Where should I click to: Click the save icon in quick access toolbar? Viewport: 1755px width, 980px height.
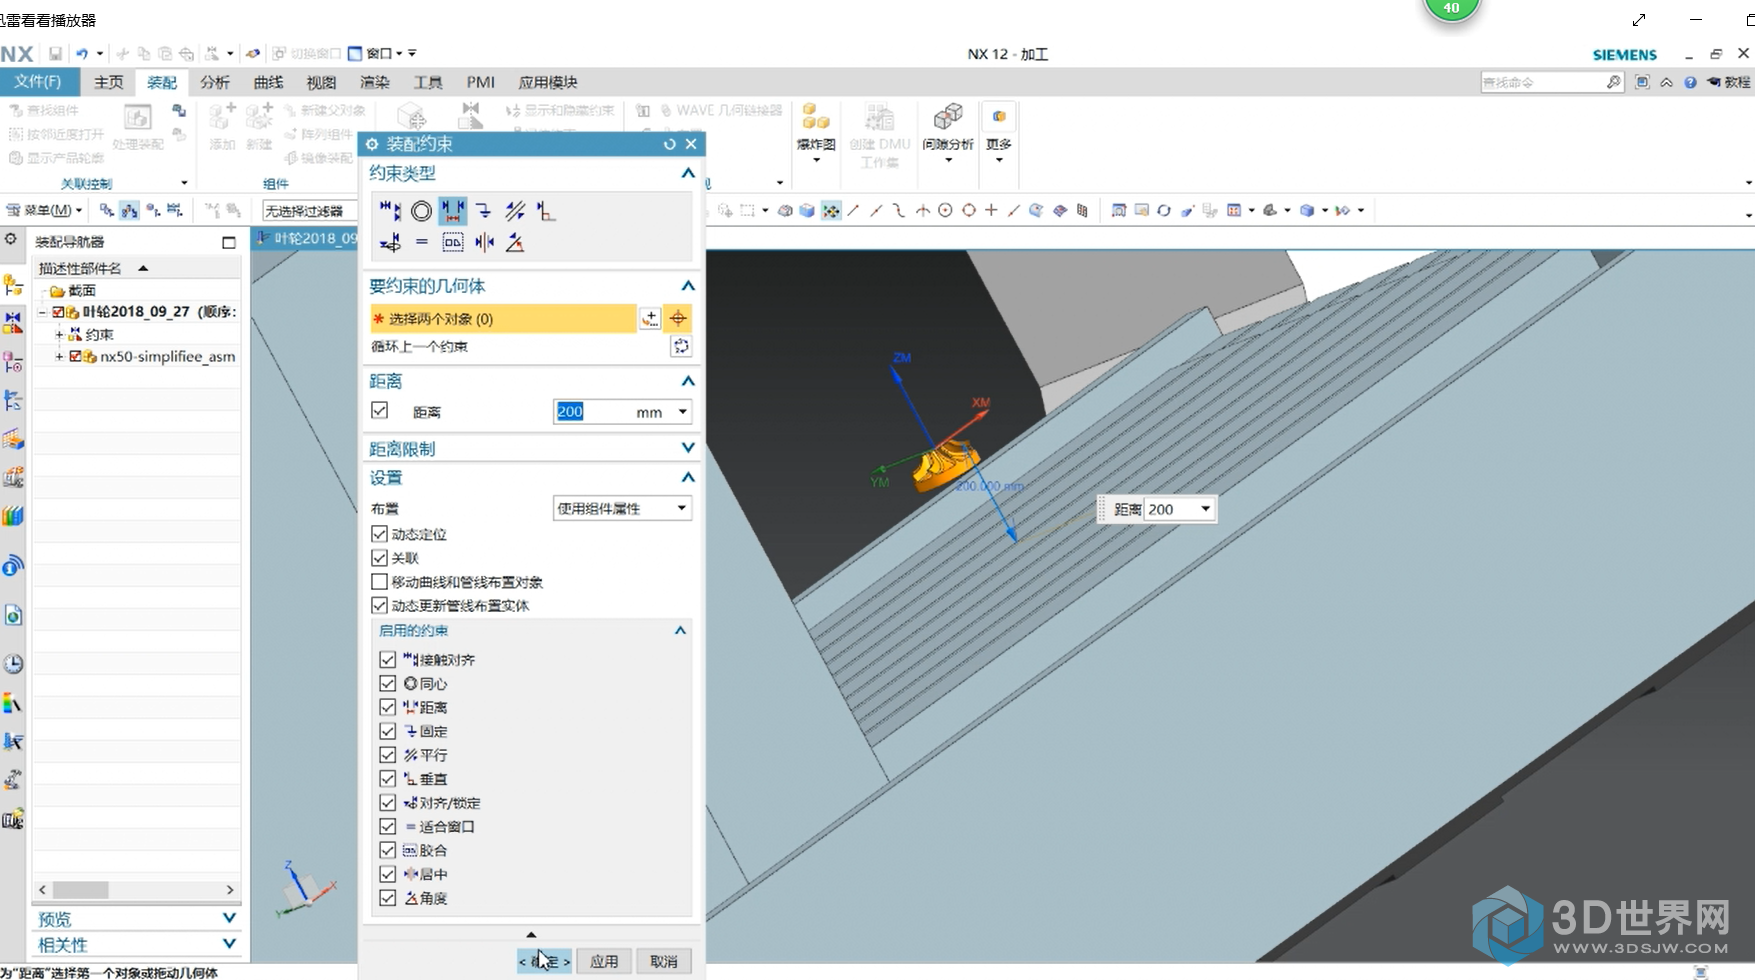point(55,54)
